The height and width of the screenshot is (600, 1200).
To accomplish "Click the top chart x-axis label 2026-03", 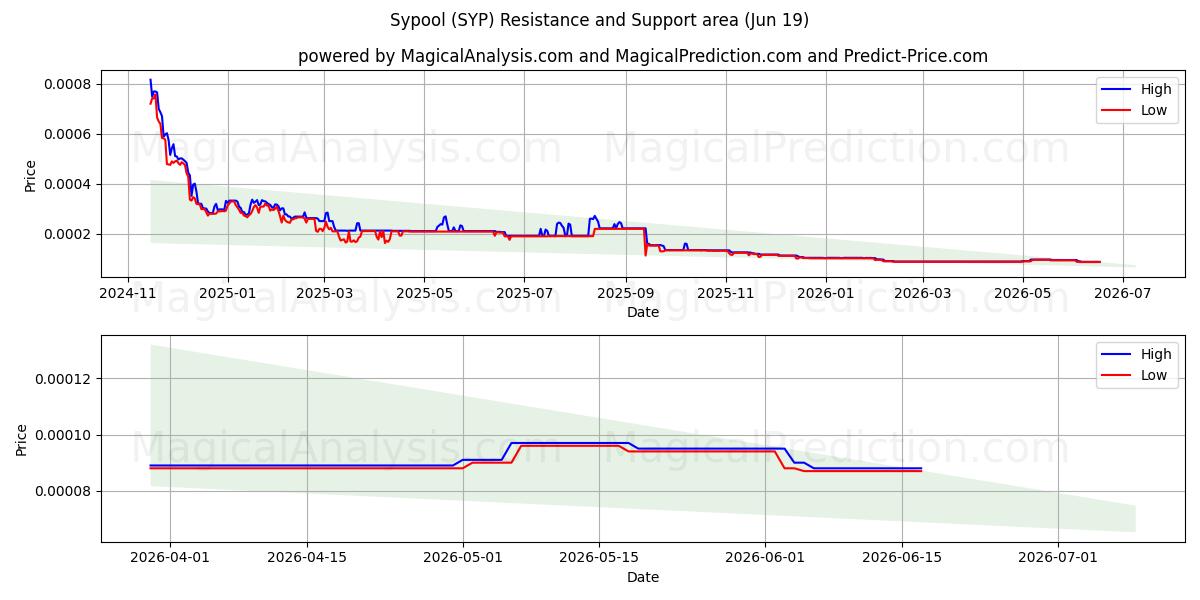I will [x=922, y=293].
